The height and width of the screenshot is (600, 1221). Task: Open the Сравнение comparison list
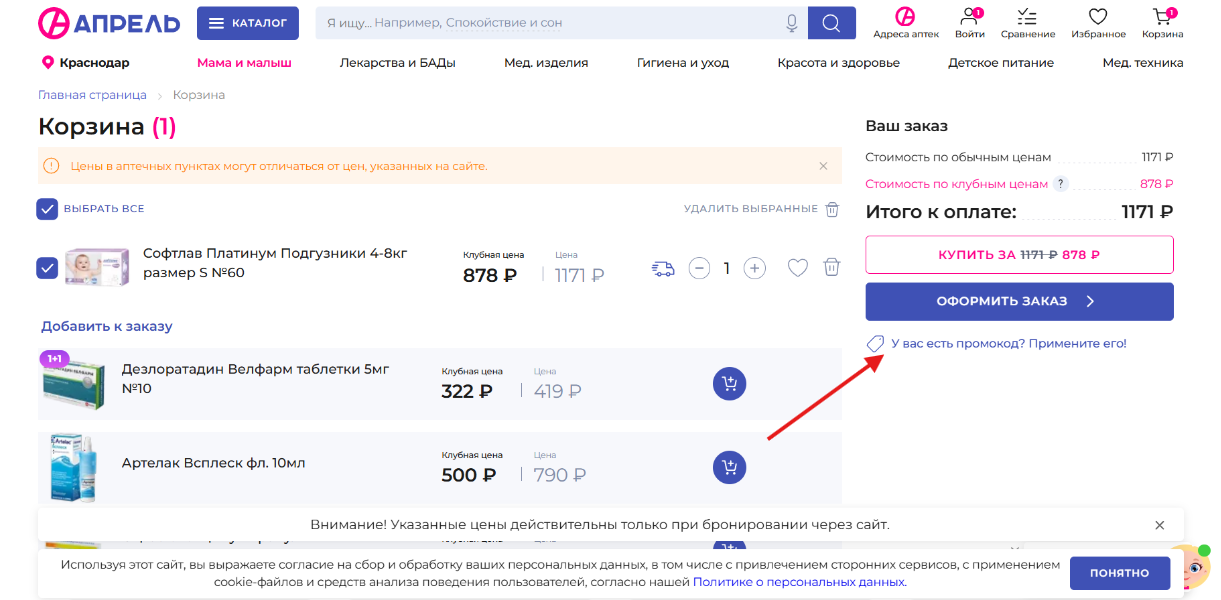pos(1028,23)
